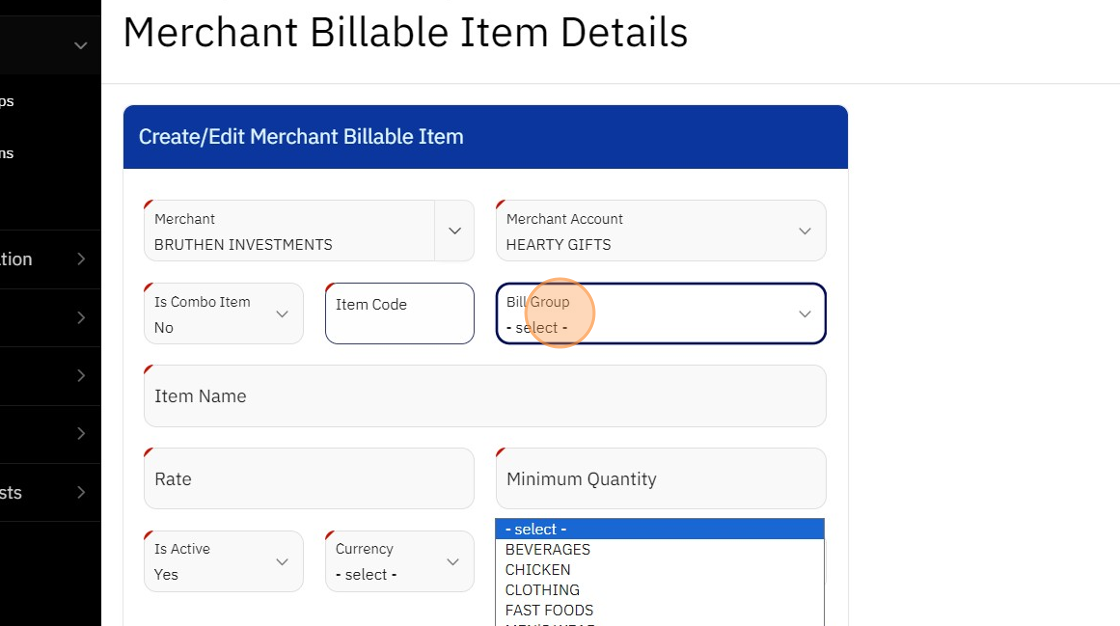Open the sidebar link ending in 'ns'

coord(7,153)
